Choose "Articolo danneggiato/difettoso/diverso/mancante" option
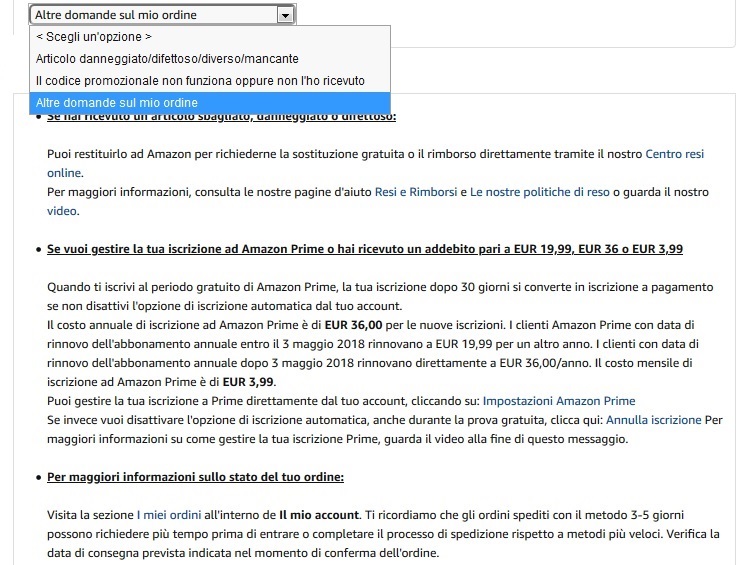This screenshot has width=753, height=565. point(210,59)
